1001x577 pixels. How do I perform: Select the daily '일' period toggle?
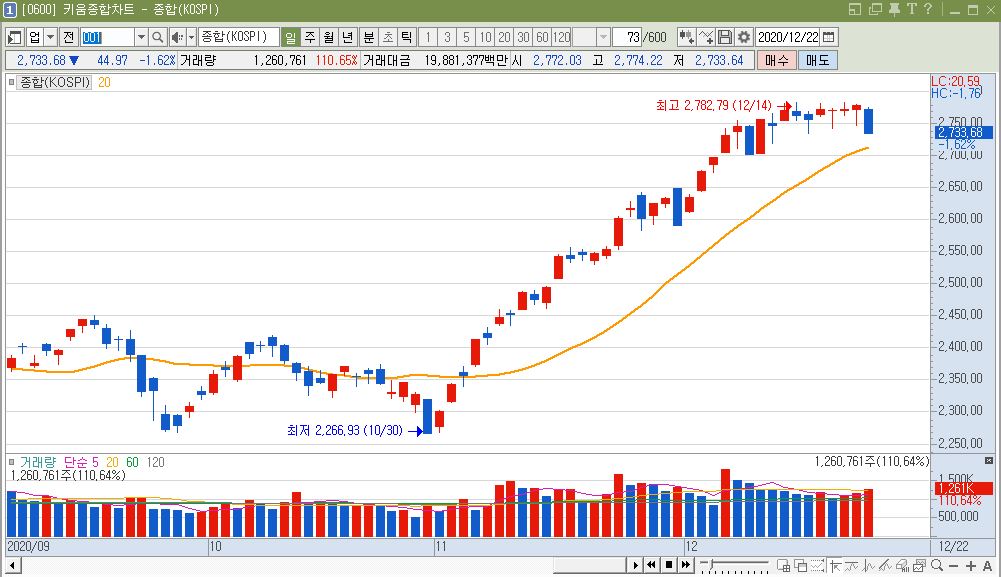coord(290,37)
